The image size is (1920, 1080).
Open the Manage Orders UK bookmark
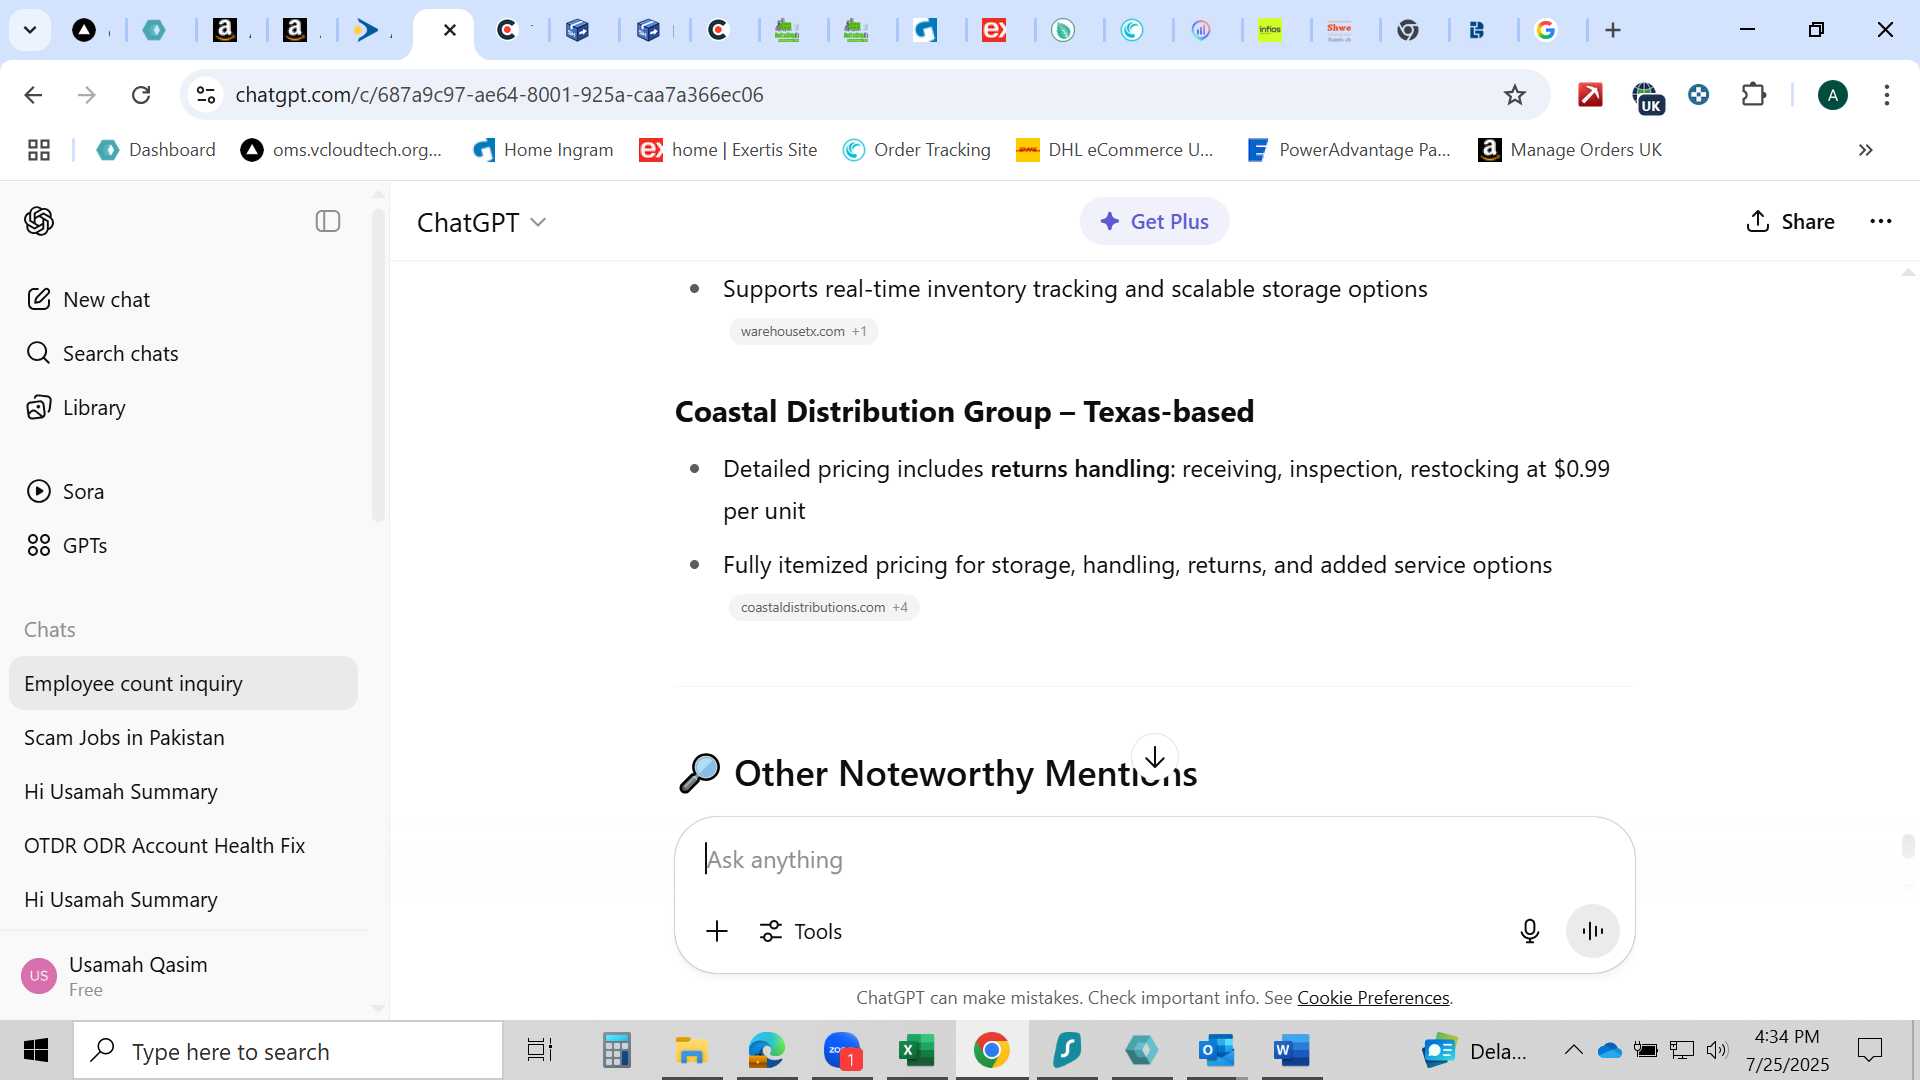(1570, 150)
